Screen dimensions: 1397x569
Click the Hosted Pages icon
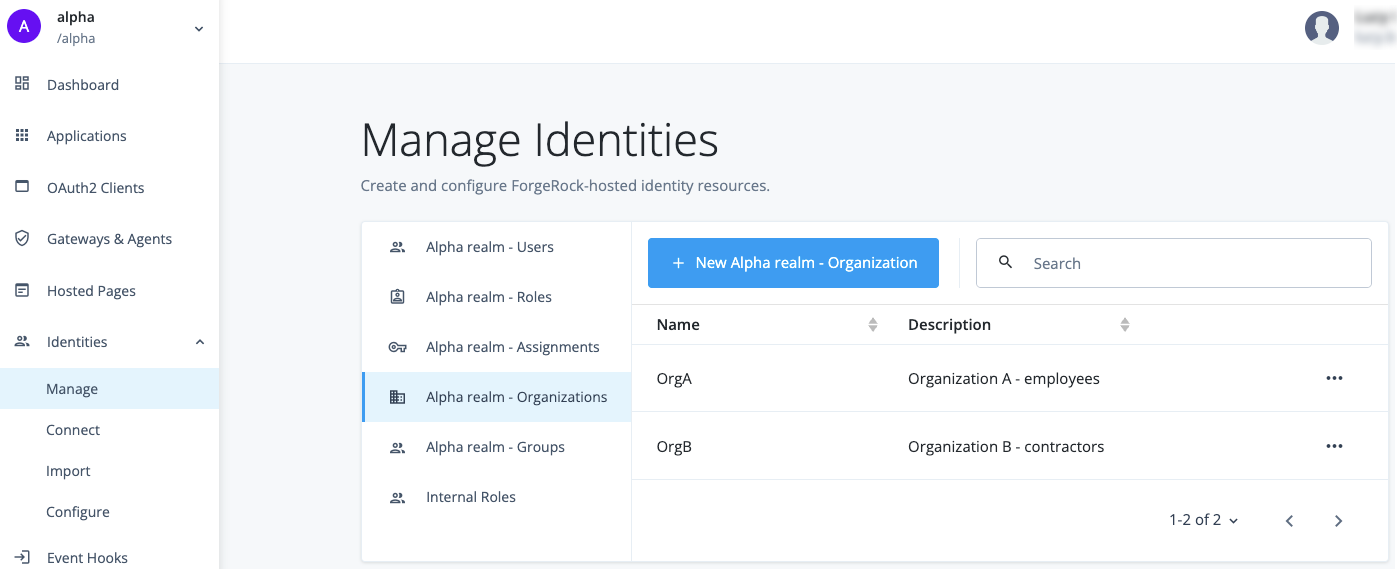pos(22,290)
